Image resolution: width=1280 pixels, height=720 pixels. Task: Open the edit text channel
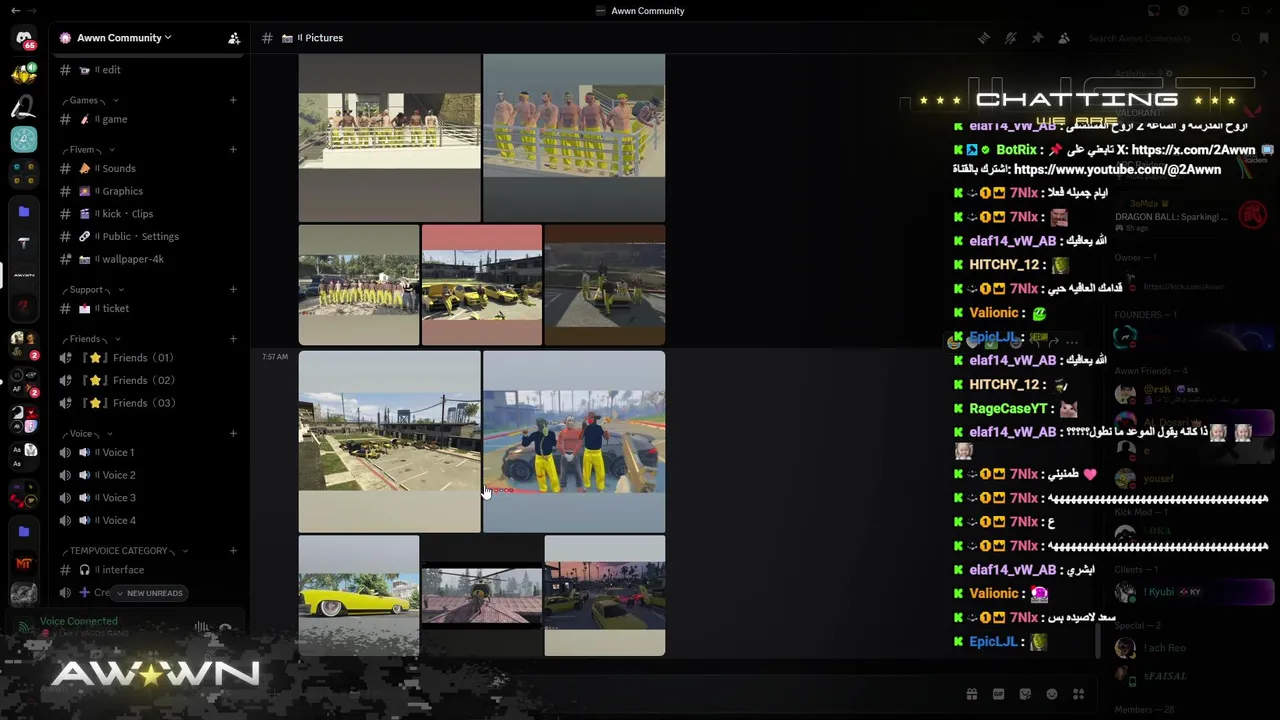[150, 70]
